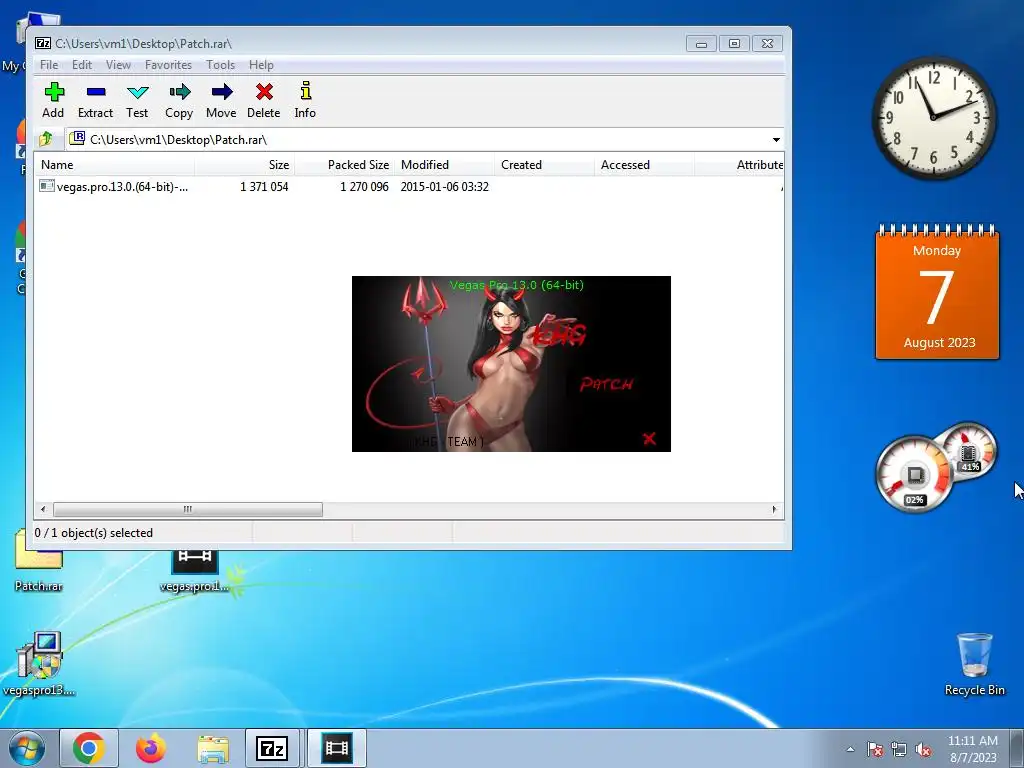Click the scrollbar left arrow
Viewport: 1024px width, 768px height.
point(43,509)
